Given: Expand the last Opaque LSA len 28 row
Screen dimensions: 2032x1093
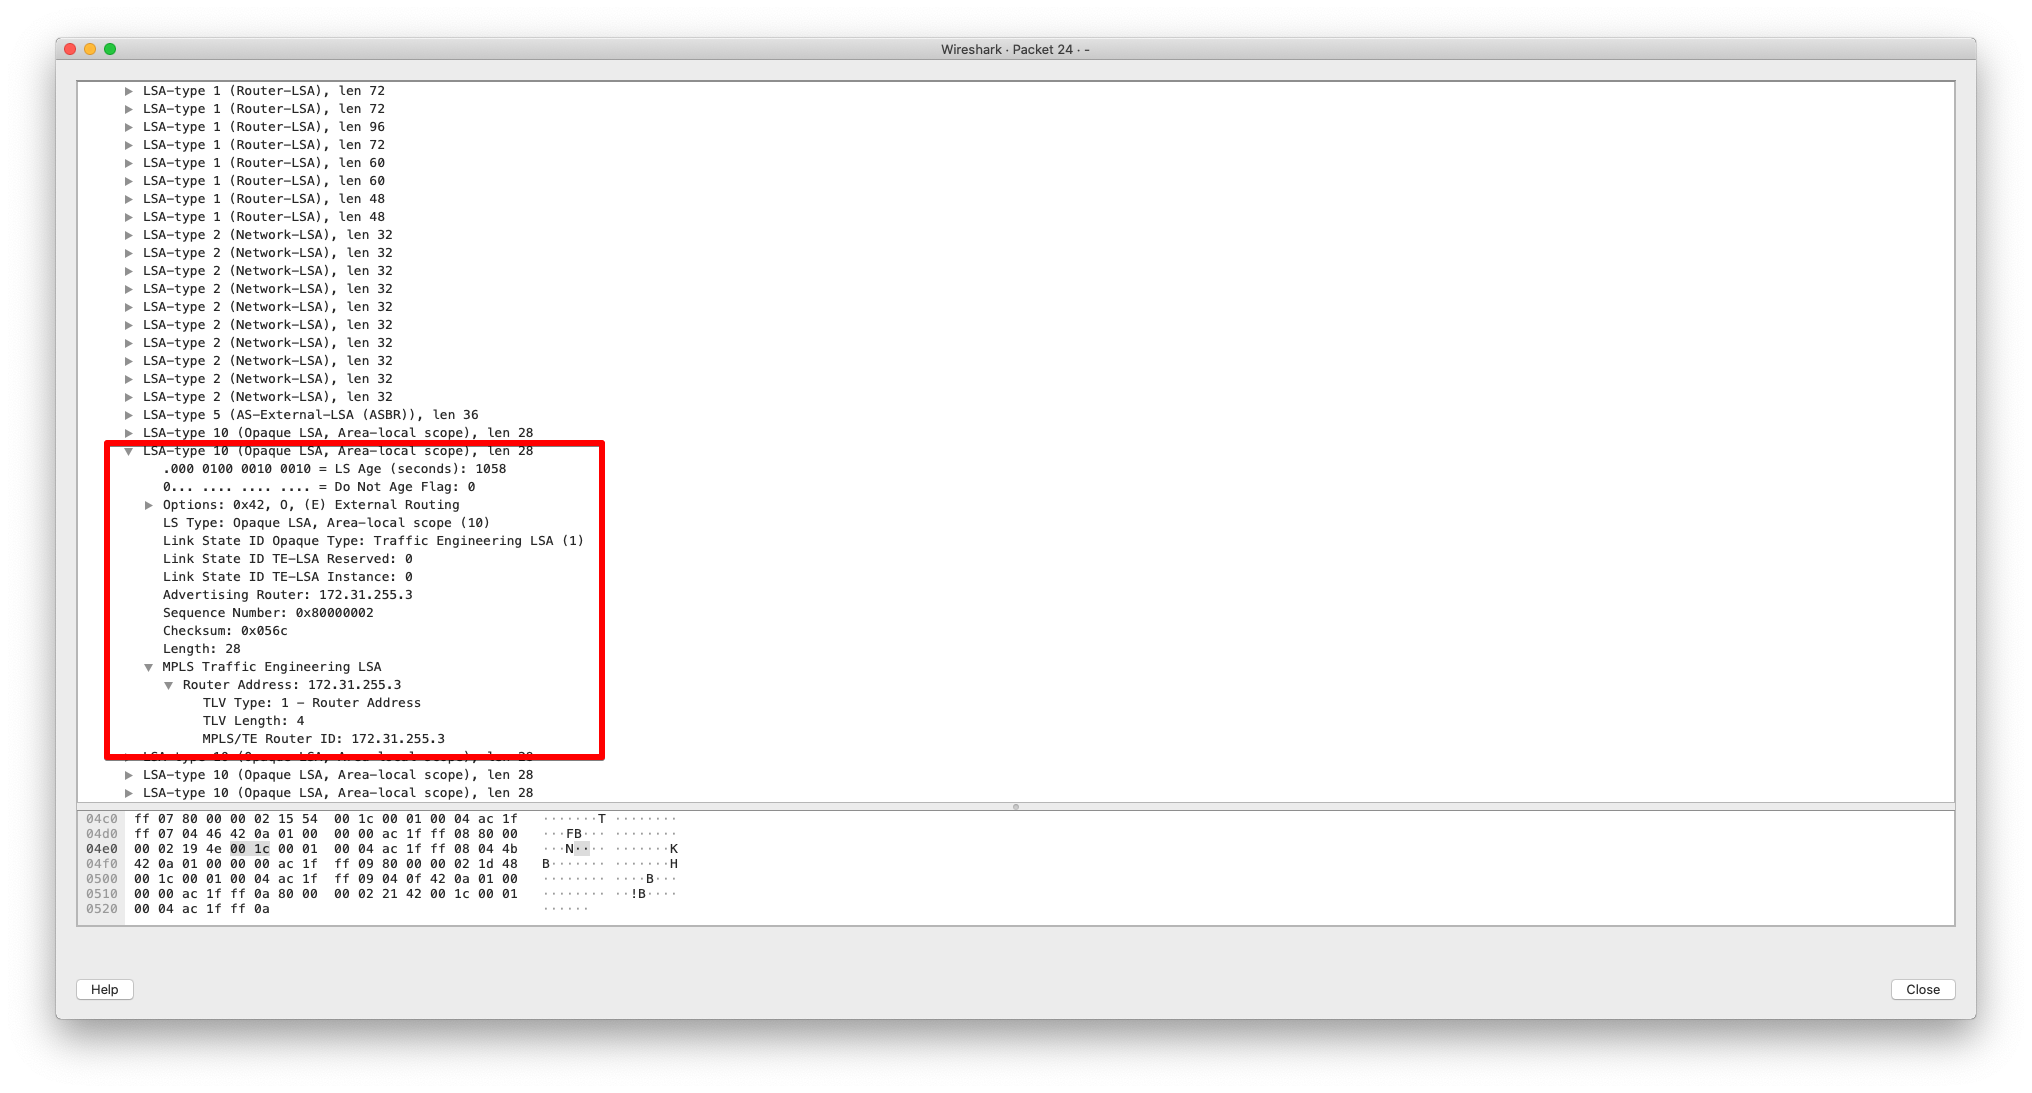Looking at the screenshot, I should tap(128, 793).
